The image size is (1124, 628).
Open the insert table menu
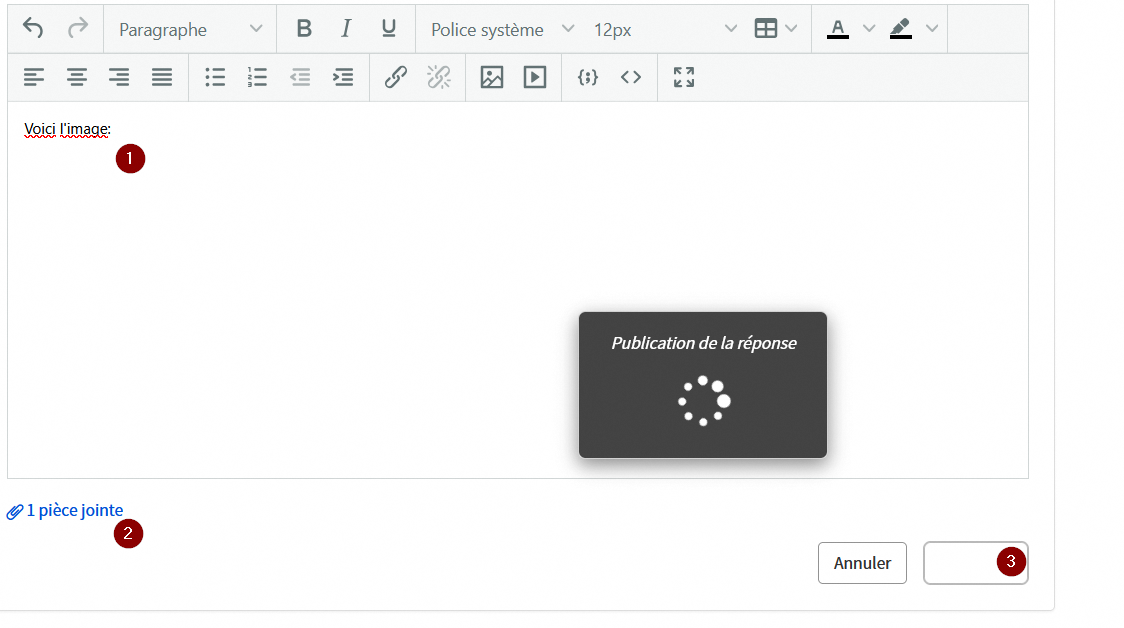click(x=776, y=29)
